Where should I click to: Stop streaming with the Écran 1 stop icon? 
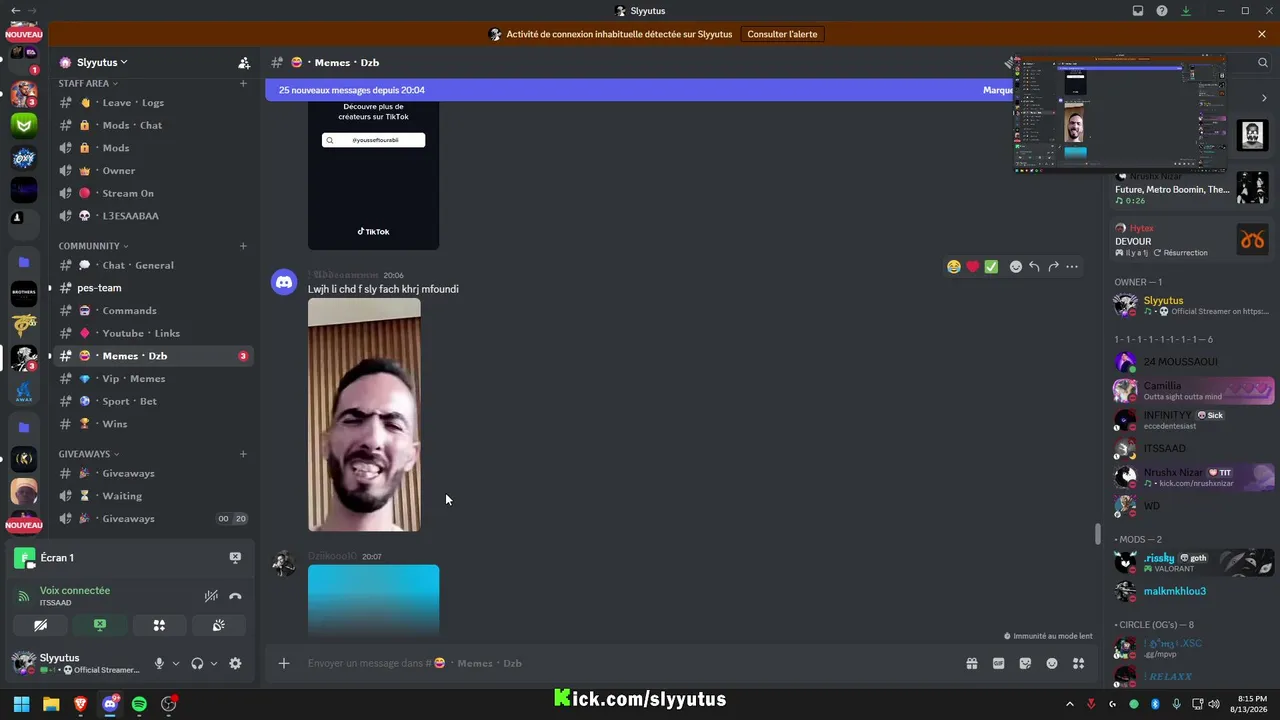pos(235,558)
